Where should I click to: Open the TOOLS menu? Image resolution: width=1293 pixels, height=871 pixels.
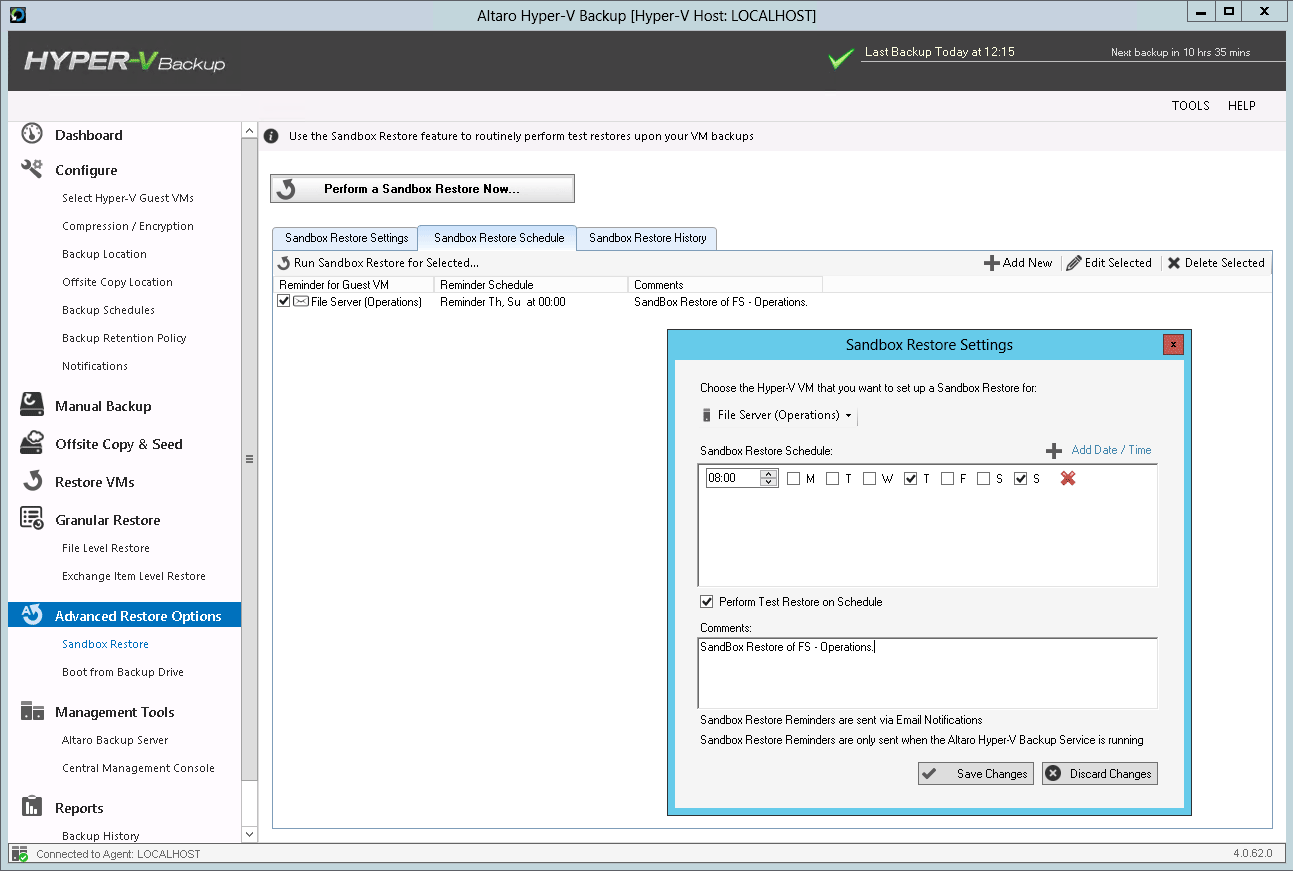coord(1191,106)
